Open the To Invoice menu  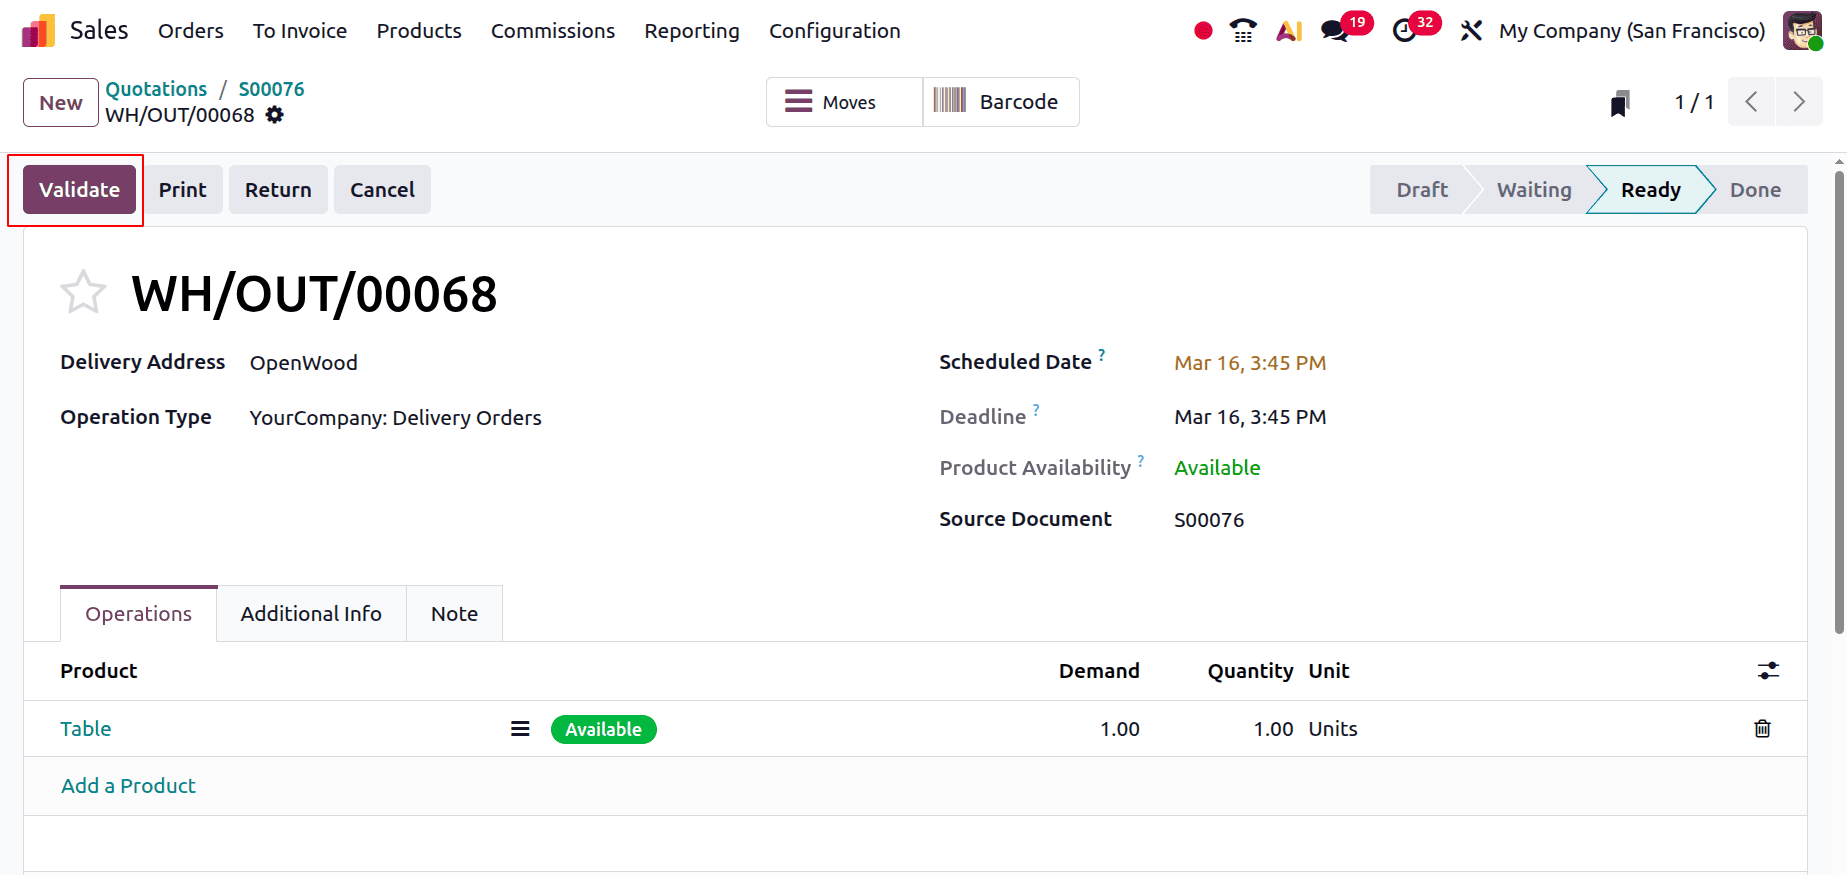[x=300, y=31]
